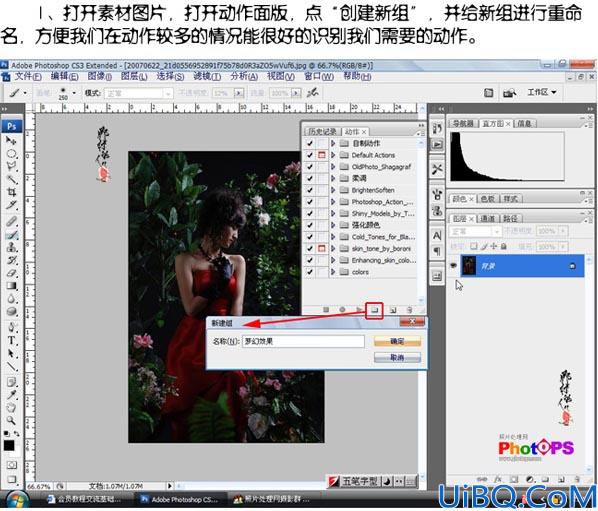Click 取消 in the 新建组 dialog
This screenshot has width=598, height=511.
tap(397, 357)
